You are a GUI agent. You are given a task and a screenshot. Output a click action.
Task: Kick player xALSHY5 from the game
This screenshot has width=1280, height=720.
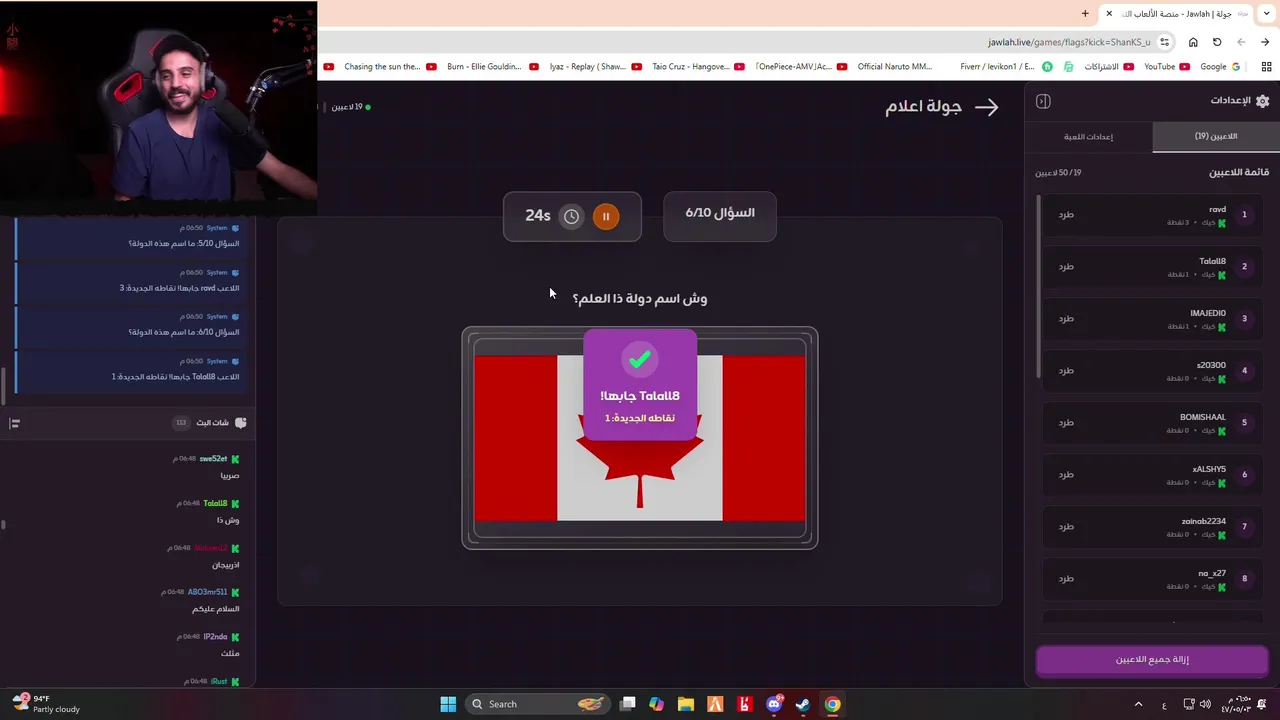coord(1066,475)
